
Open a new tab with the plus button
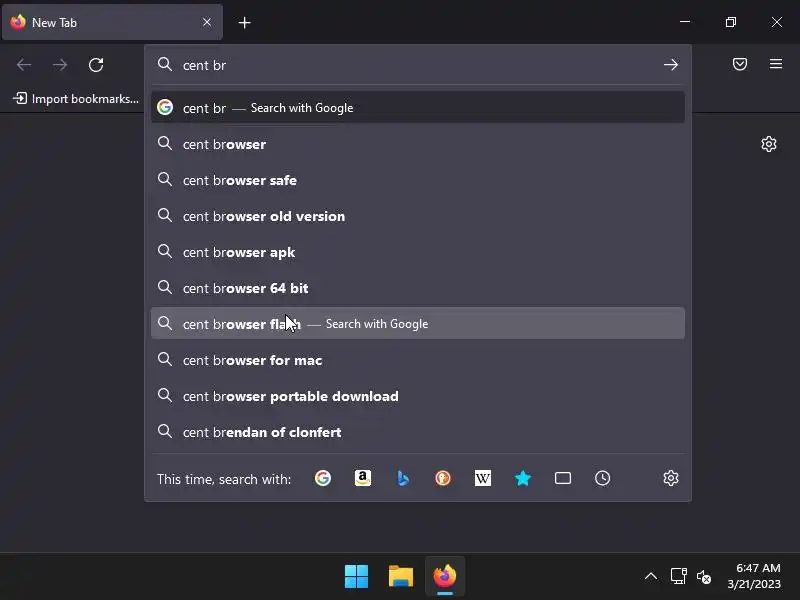pos(244,22)
